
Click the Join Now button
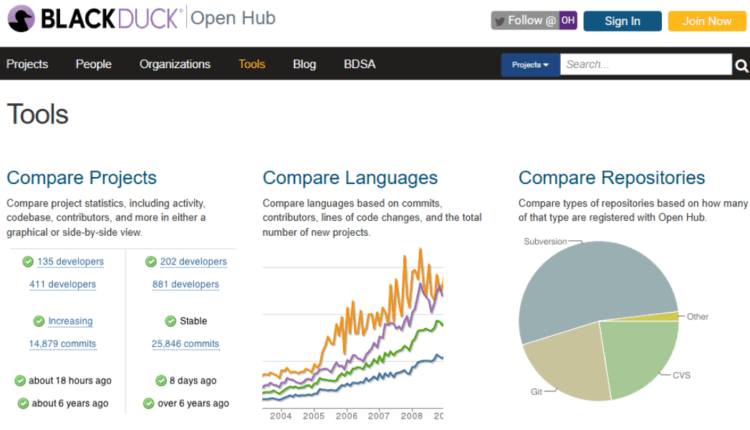[x=707, y=21]
